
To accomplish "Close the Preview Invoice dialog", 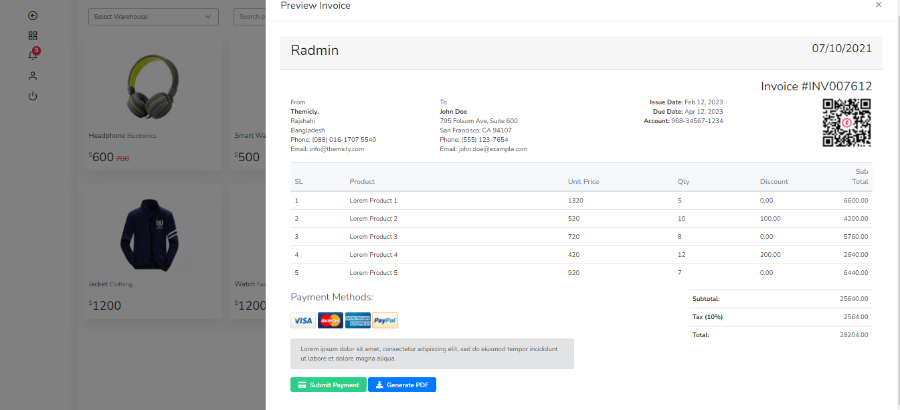I will coord(878,5).
